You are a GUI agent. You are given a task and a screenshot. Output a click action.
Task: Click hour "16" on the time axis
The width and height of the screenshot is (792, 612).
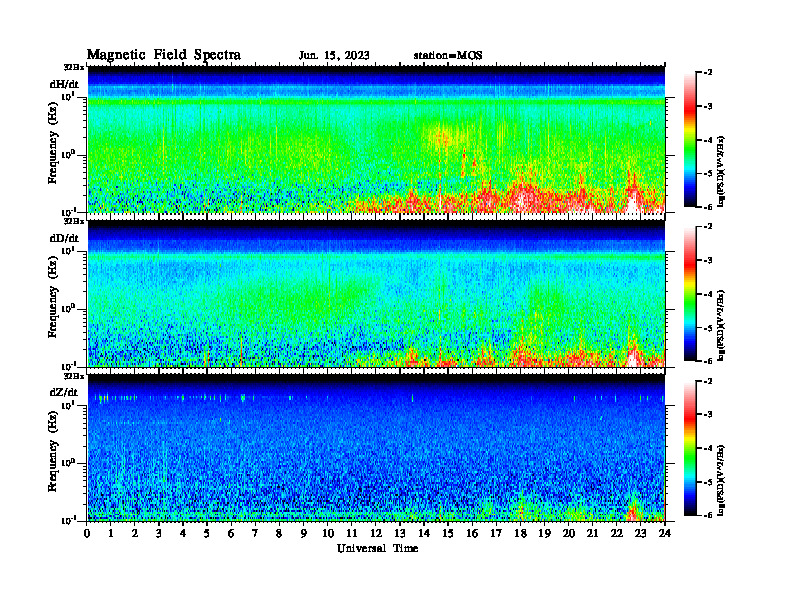(x=472, y=533)
